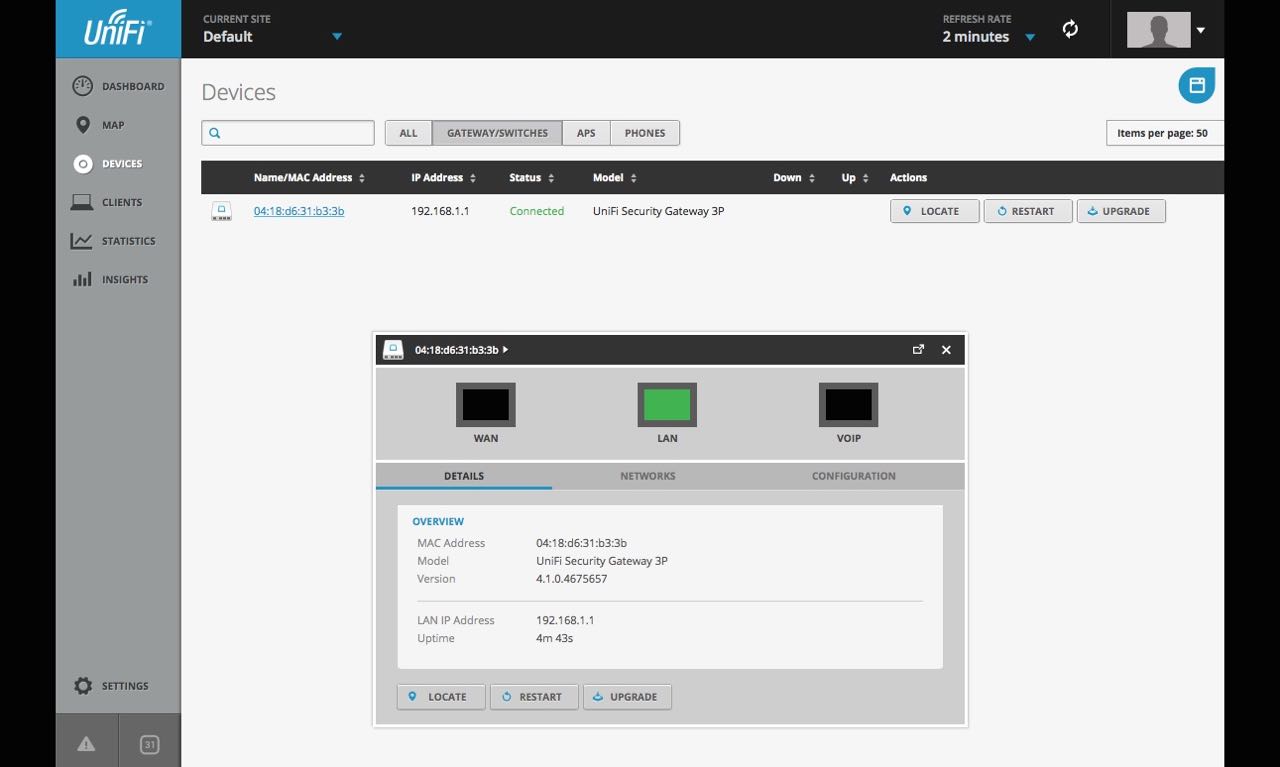
Task: Open the Clients laptop icon
Action: coord(83,202)
